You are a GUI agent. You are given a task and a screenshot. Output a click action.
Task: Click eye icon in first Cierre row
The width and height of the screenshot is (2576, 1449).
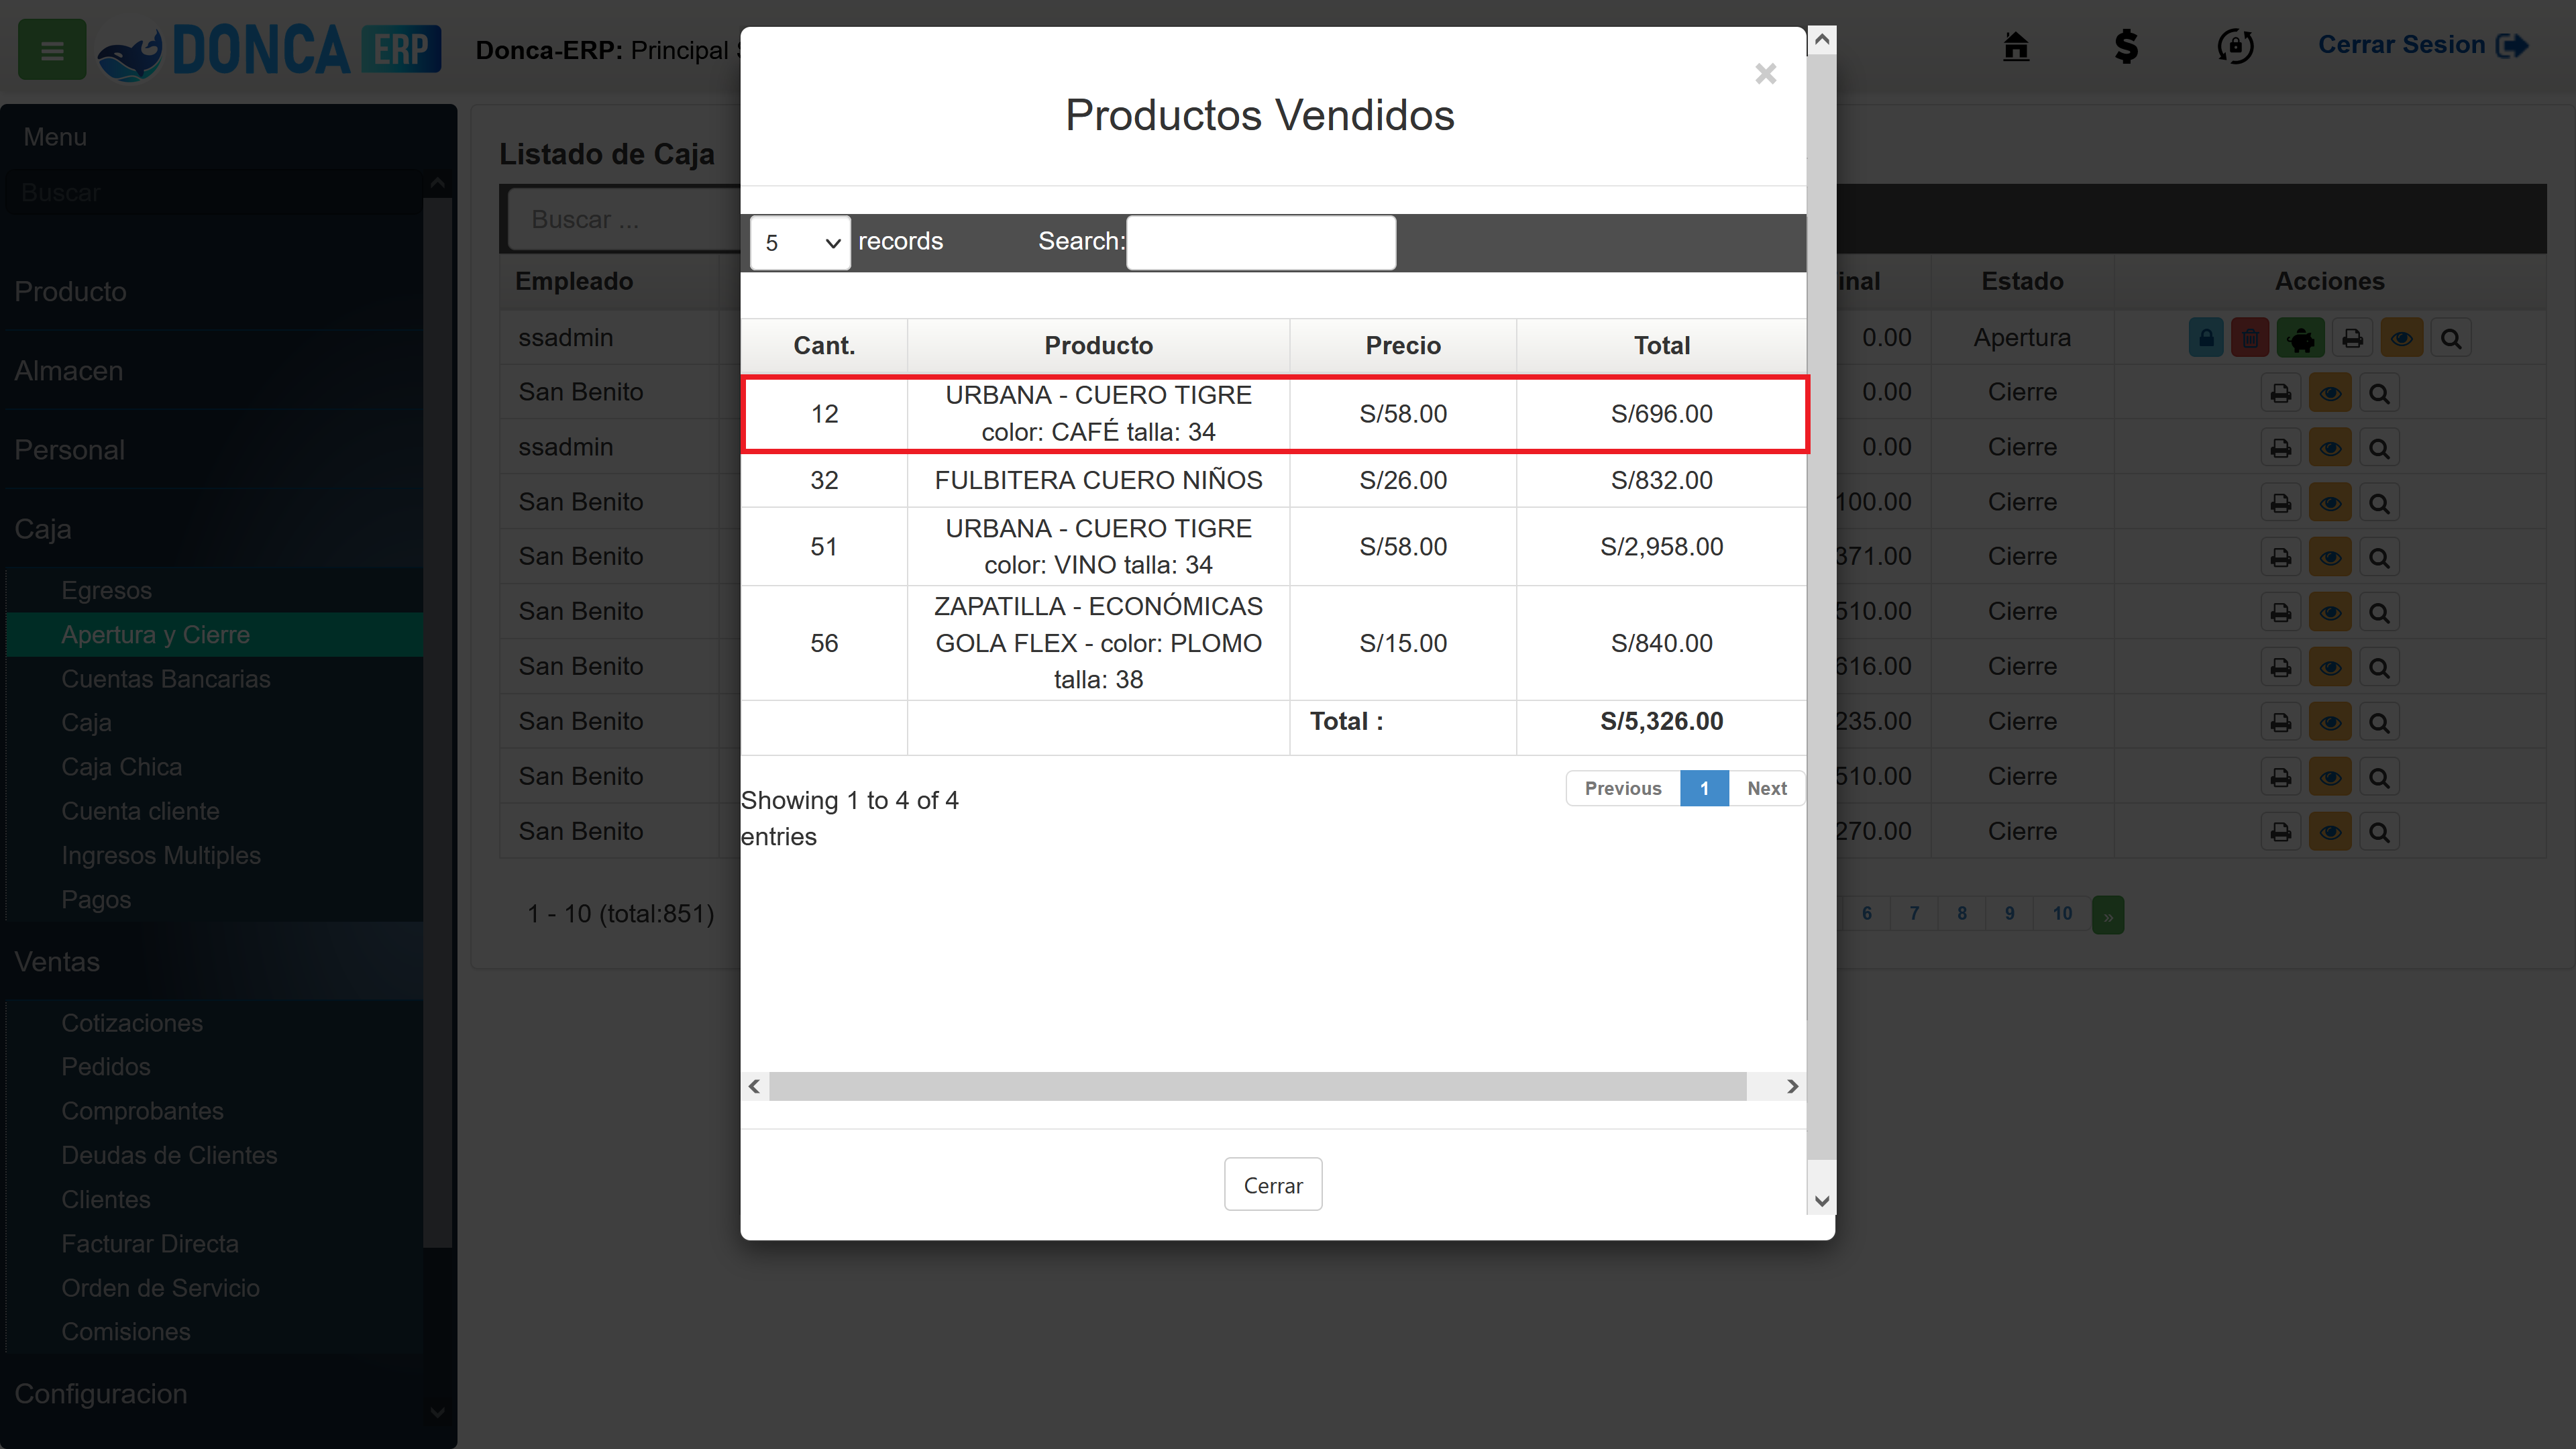(2330, 393)
